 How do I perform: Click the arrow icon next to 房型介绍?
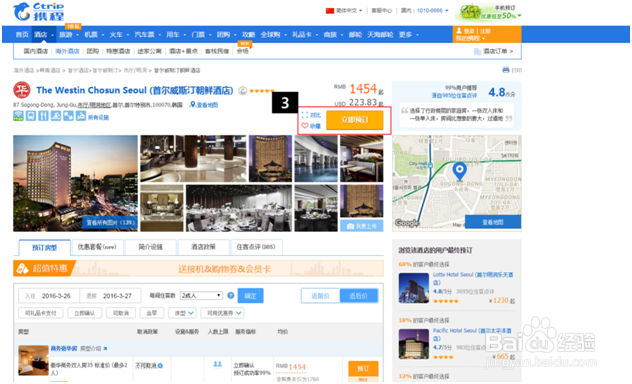(105, 348)
